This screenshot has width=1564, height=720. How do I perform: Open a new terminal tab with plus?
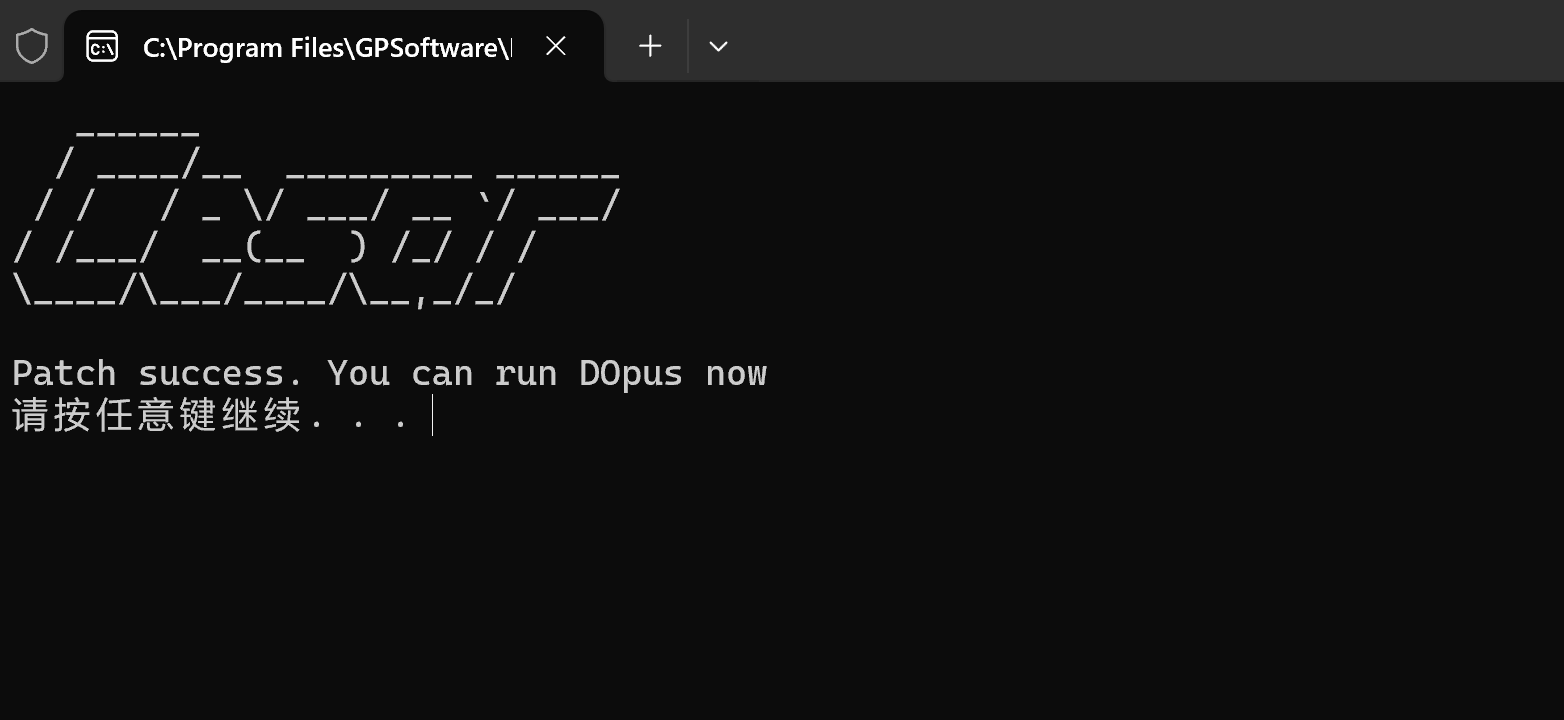tap(650, 46)
